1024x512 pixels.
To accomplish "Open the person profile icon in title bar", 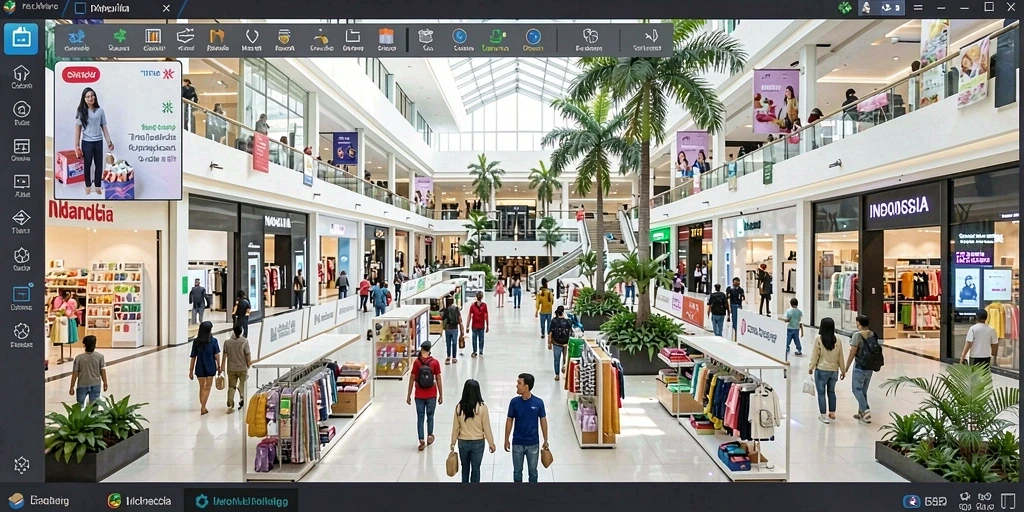I will [867, 8].
